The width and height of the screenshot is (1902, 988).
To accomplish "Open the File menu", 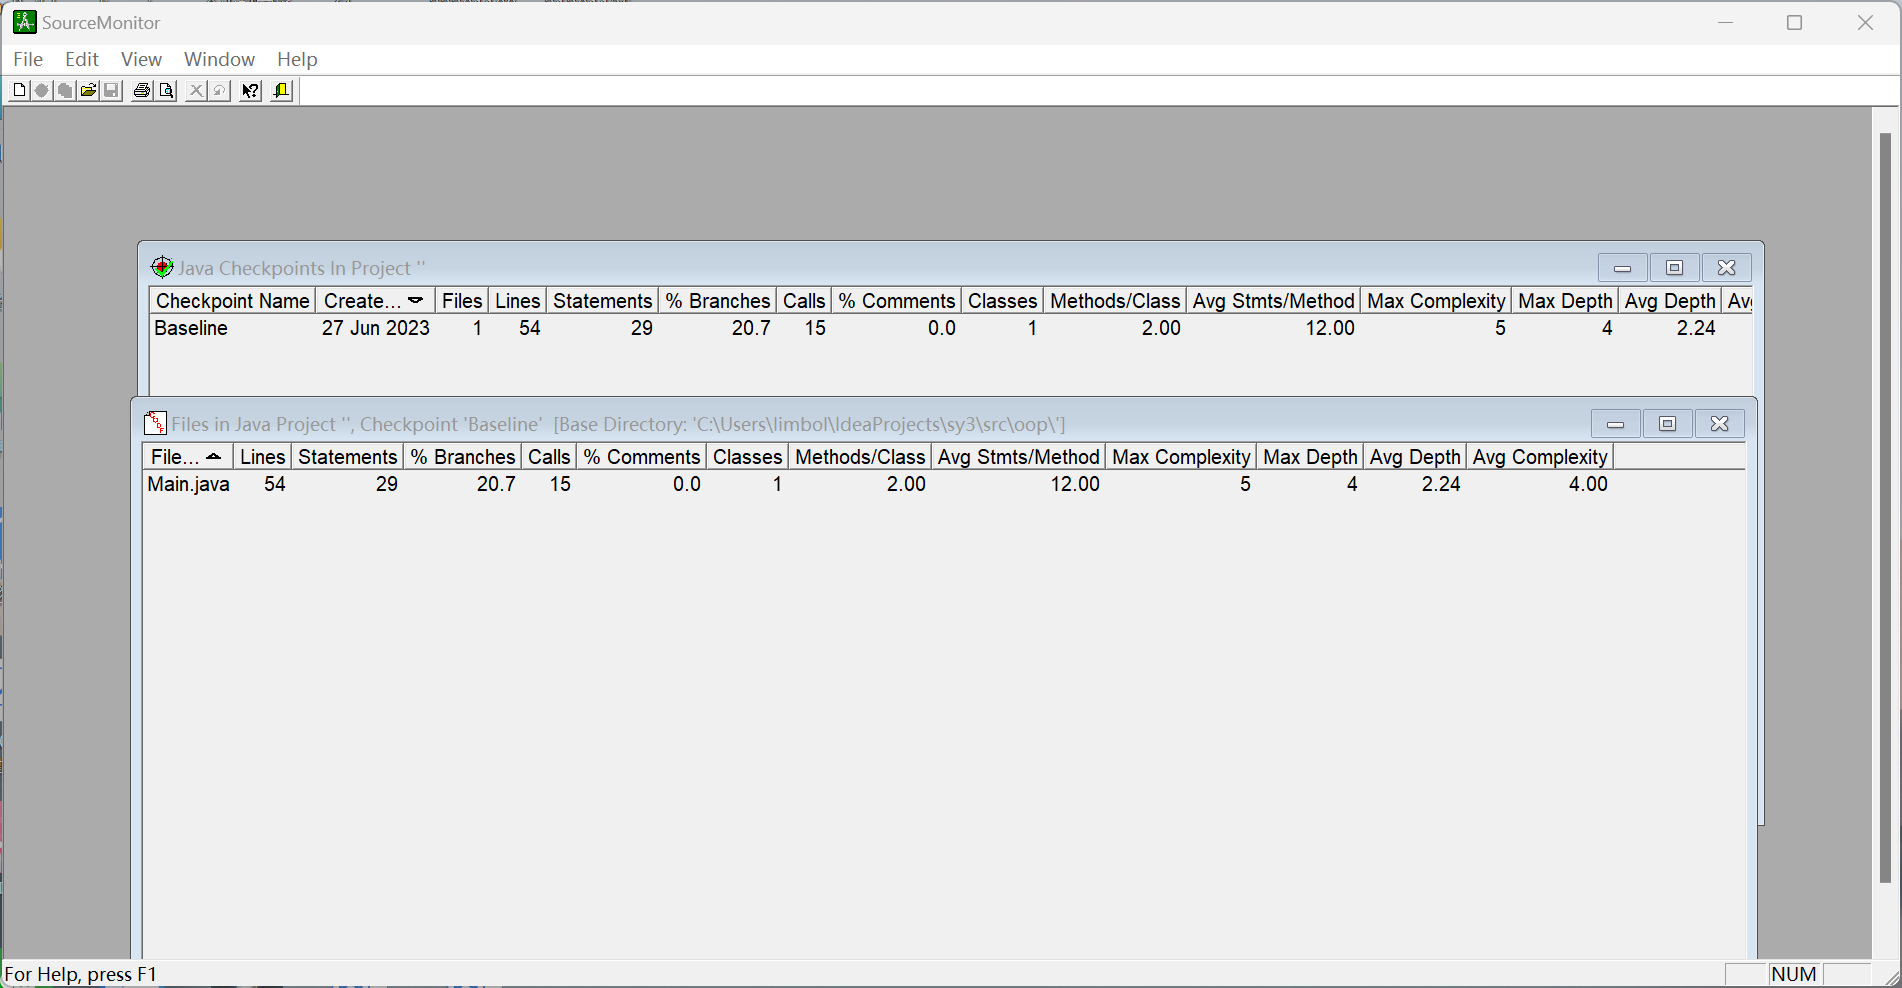I will point(28,59).
